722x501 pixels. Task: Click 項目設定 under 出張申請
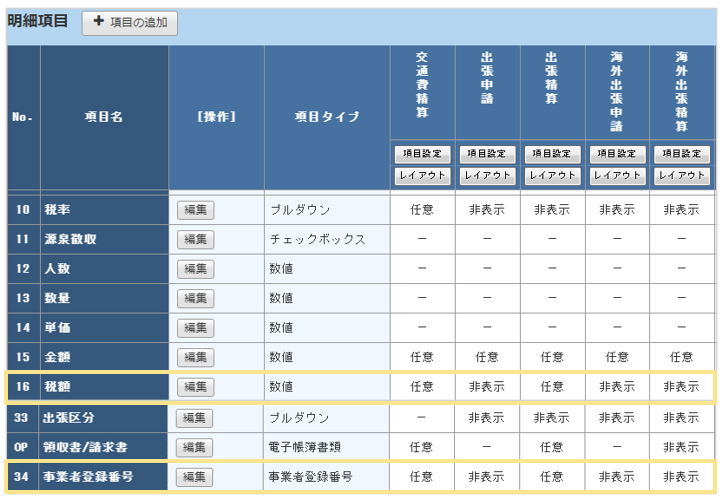coord(487,155)
